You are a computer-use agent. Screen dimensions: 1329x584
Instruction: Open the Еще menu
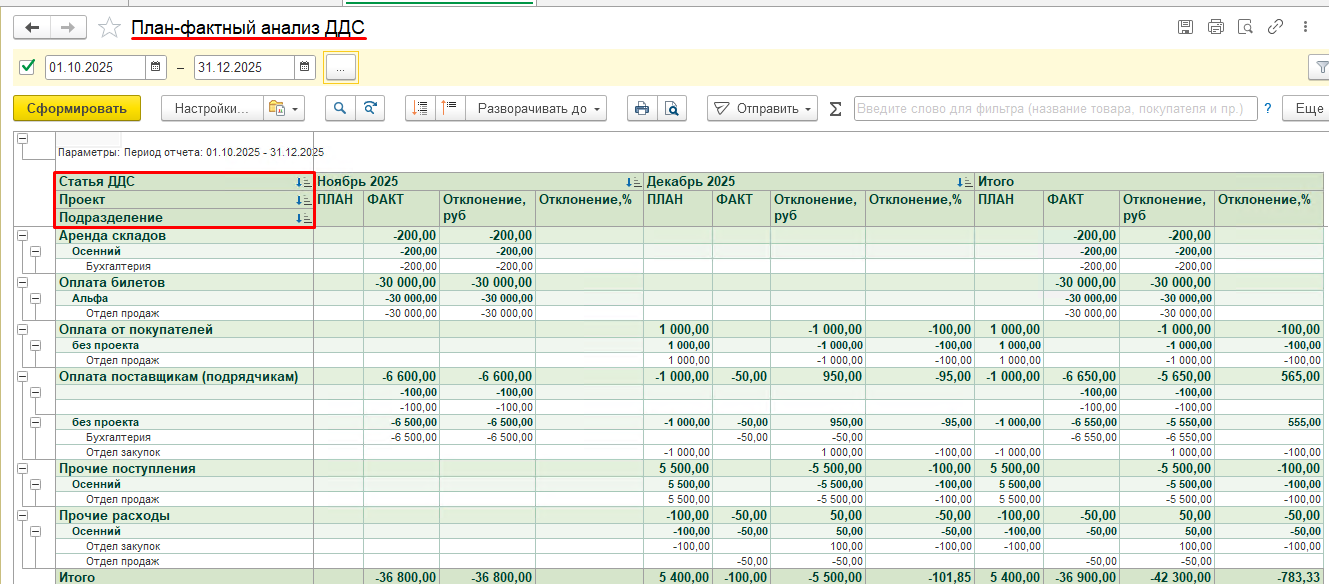click(x=1305, y=108)
